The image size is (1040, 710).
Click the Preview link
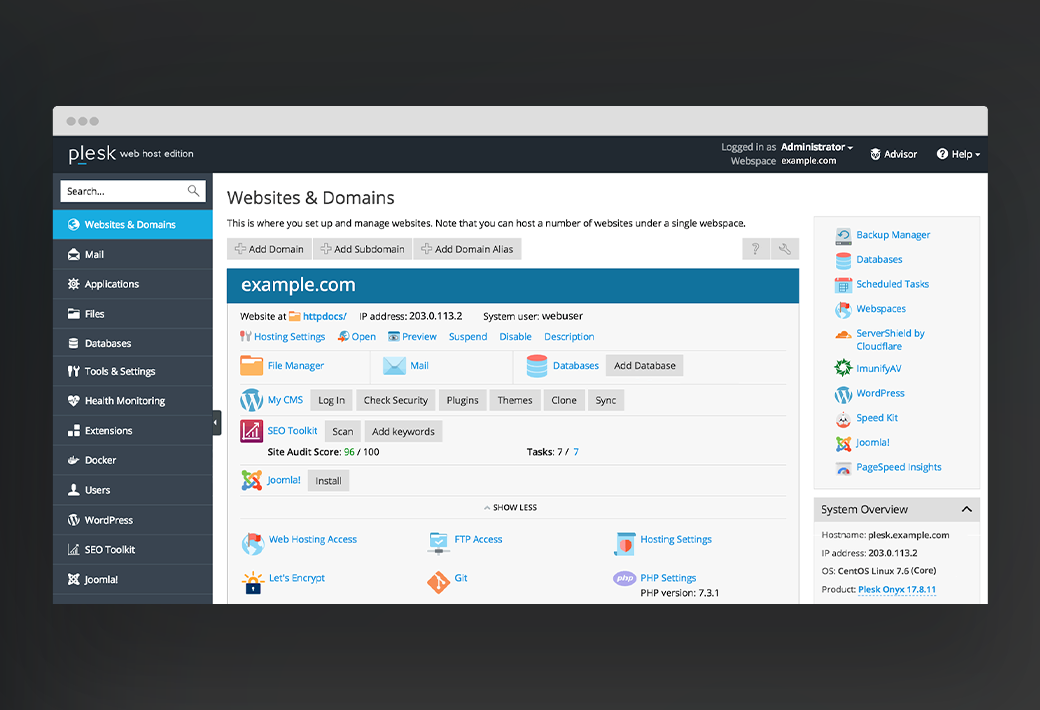click(x=419, y=337)
